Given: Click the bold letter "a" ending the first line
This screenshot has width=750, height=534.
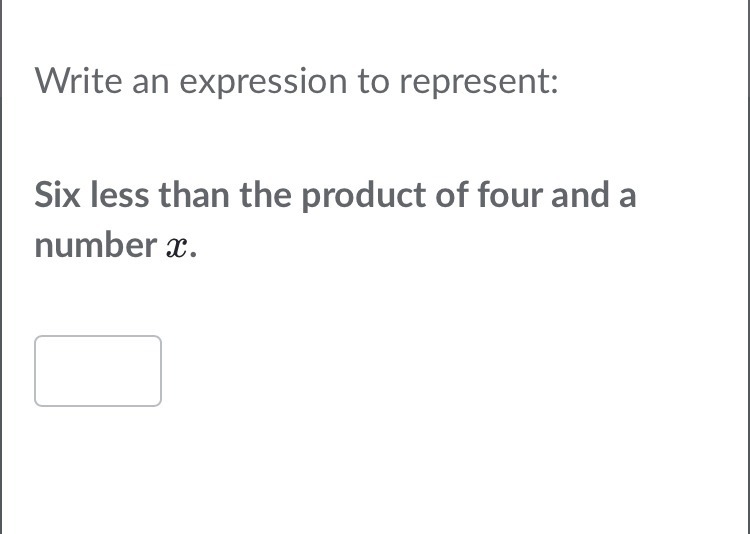Looking at the screenshot, I should [x=627, y=198].
